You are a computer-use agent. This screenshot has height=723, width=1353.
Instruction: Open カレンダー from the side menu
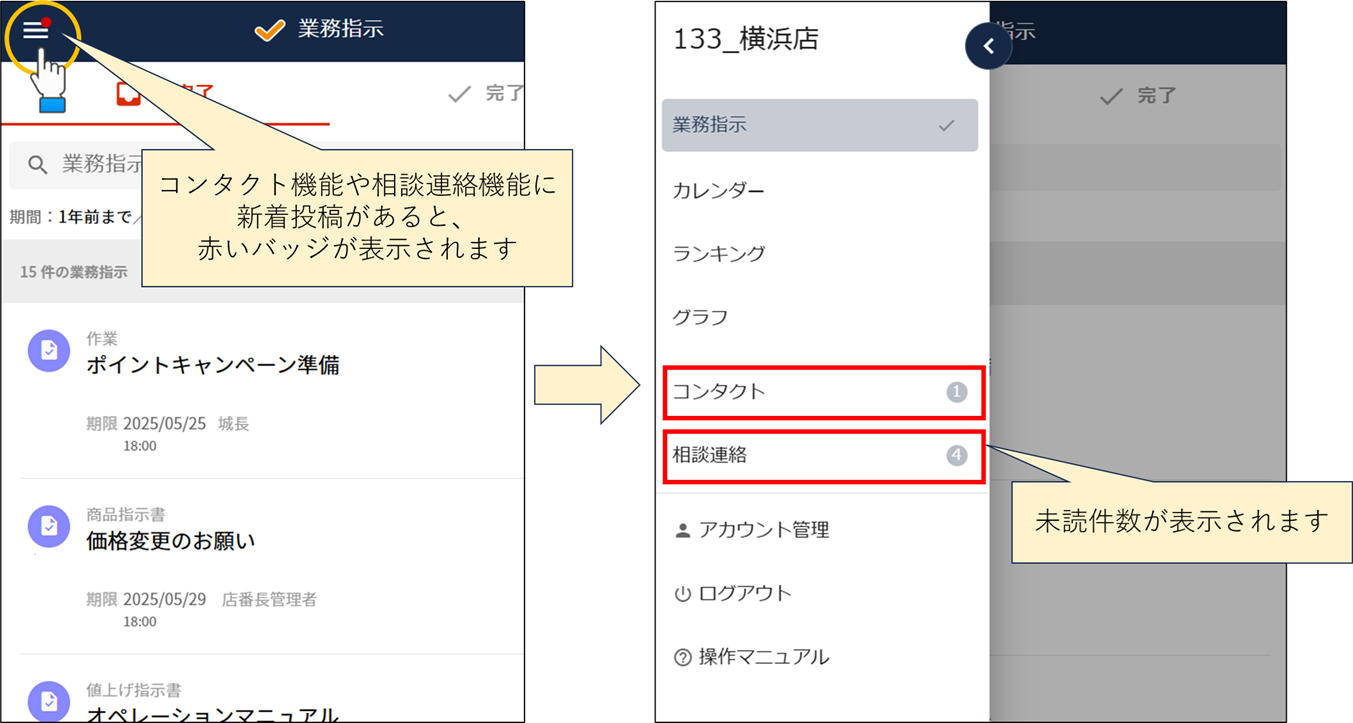(x=820, y=190)
